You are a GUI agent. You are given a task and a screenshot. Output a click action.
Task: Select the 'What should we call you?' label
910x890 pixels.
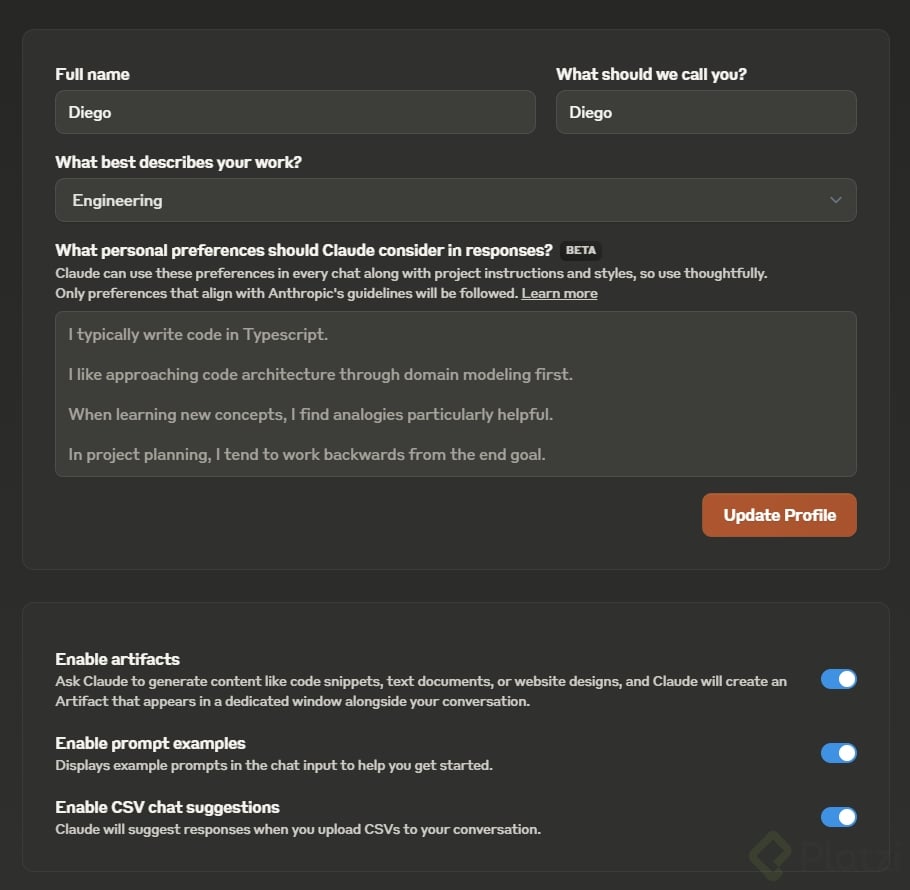(651, 74)
